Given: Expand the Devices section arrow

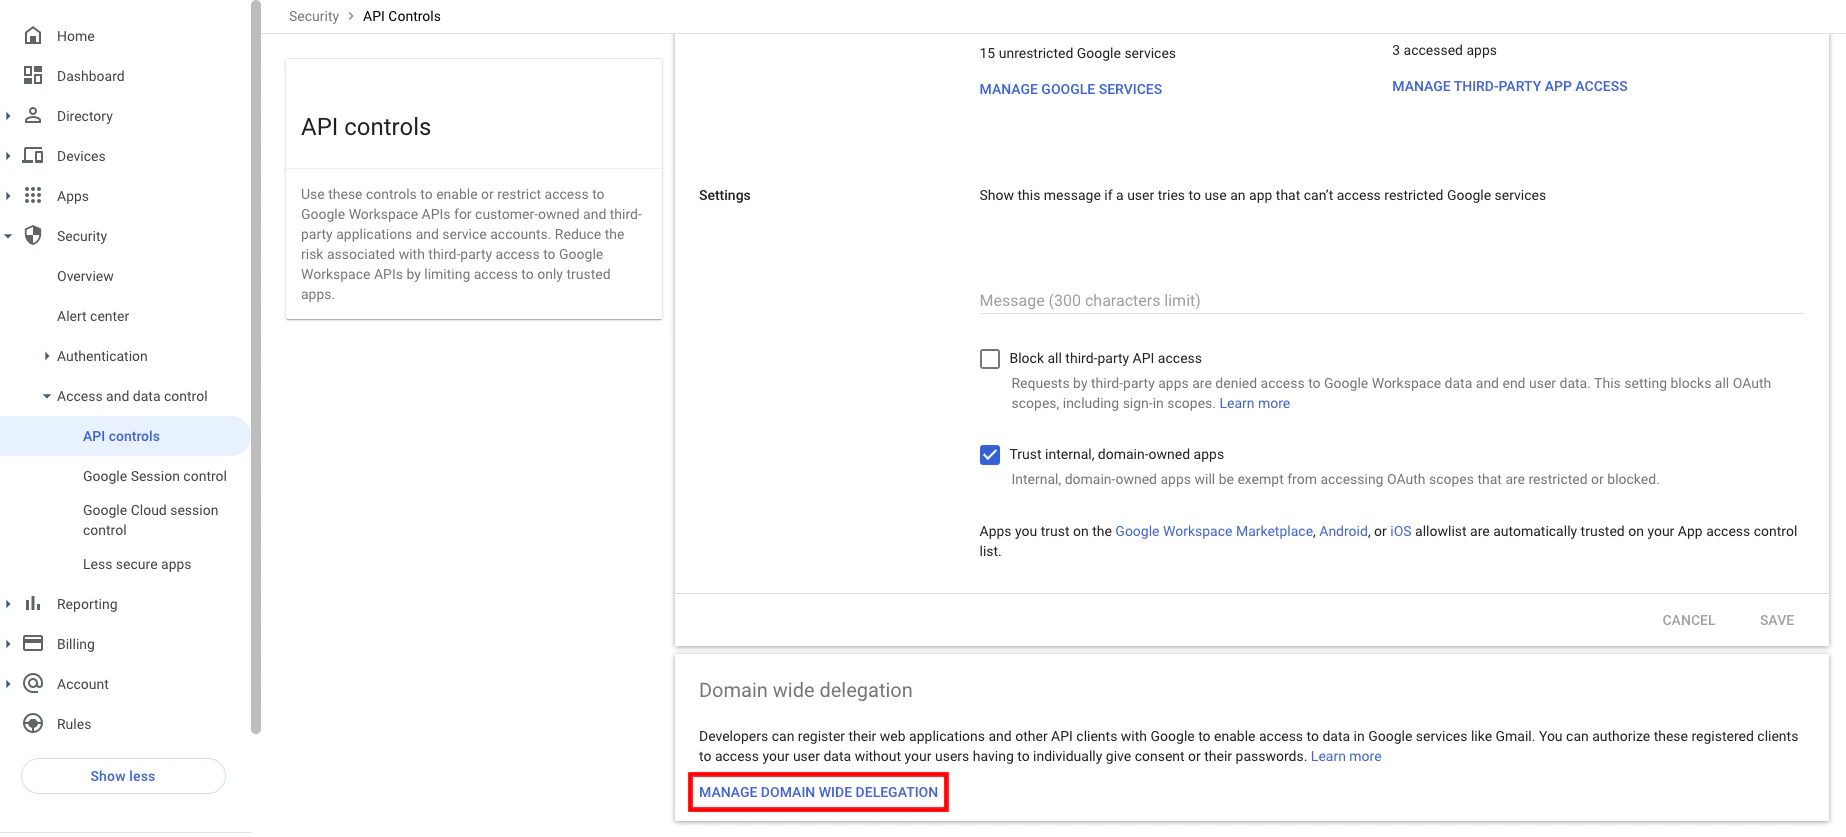Looking at the screenshot, I should [8, 156].
